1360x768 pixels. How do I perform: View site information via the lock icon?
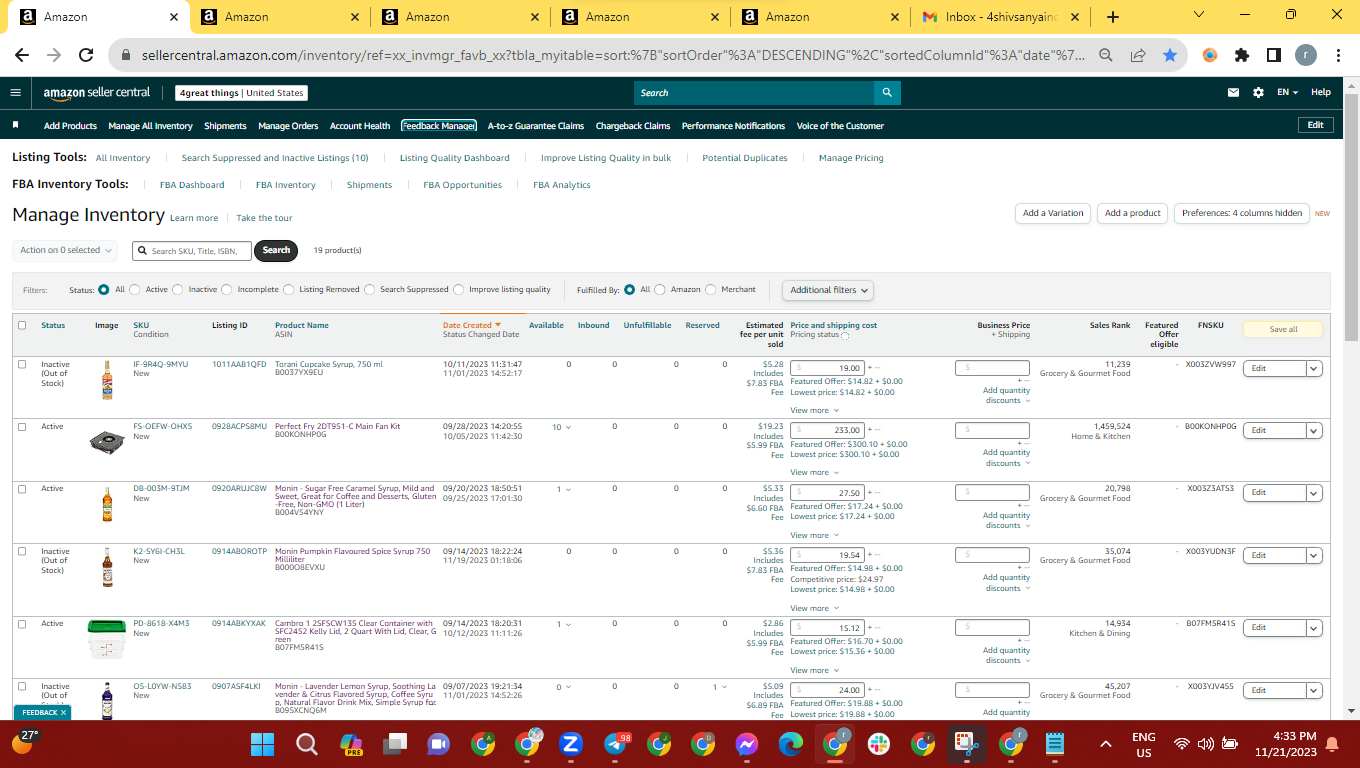click(x=126, y=56)
